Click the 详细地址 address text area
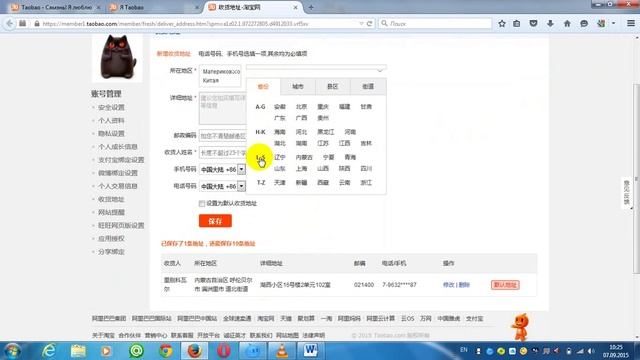The width and height of the screenshot is (640, 360). click(223, 109)
